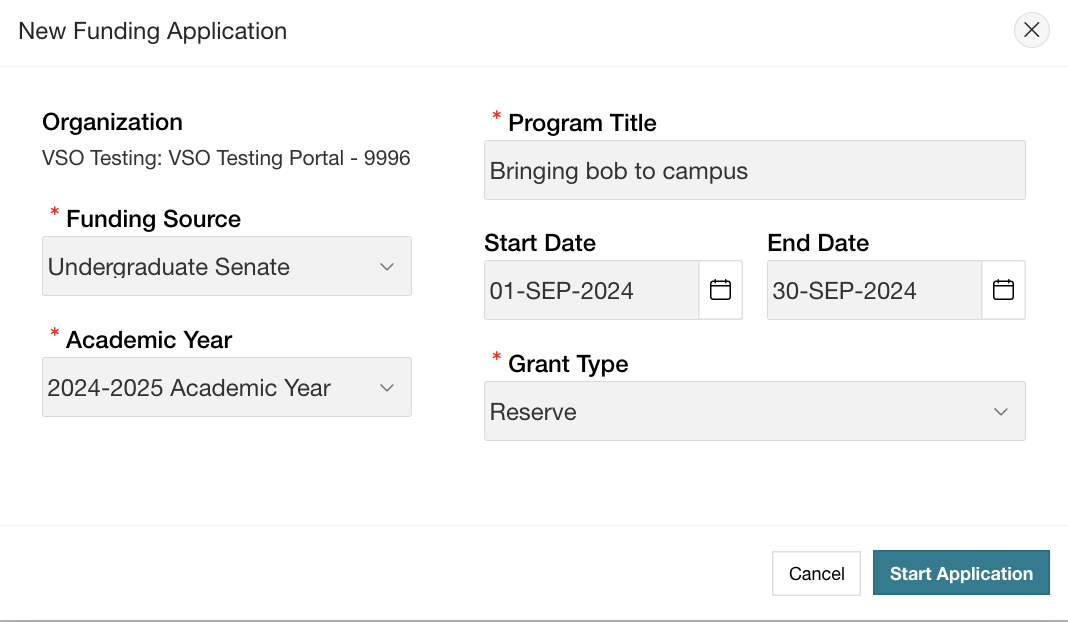Click the End Date label text
1068x622 pixels.
(x=818, y=243)
